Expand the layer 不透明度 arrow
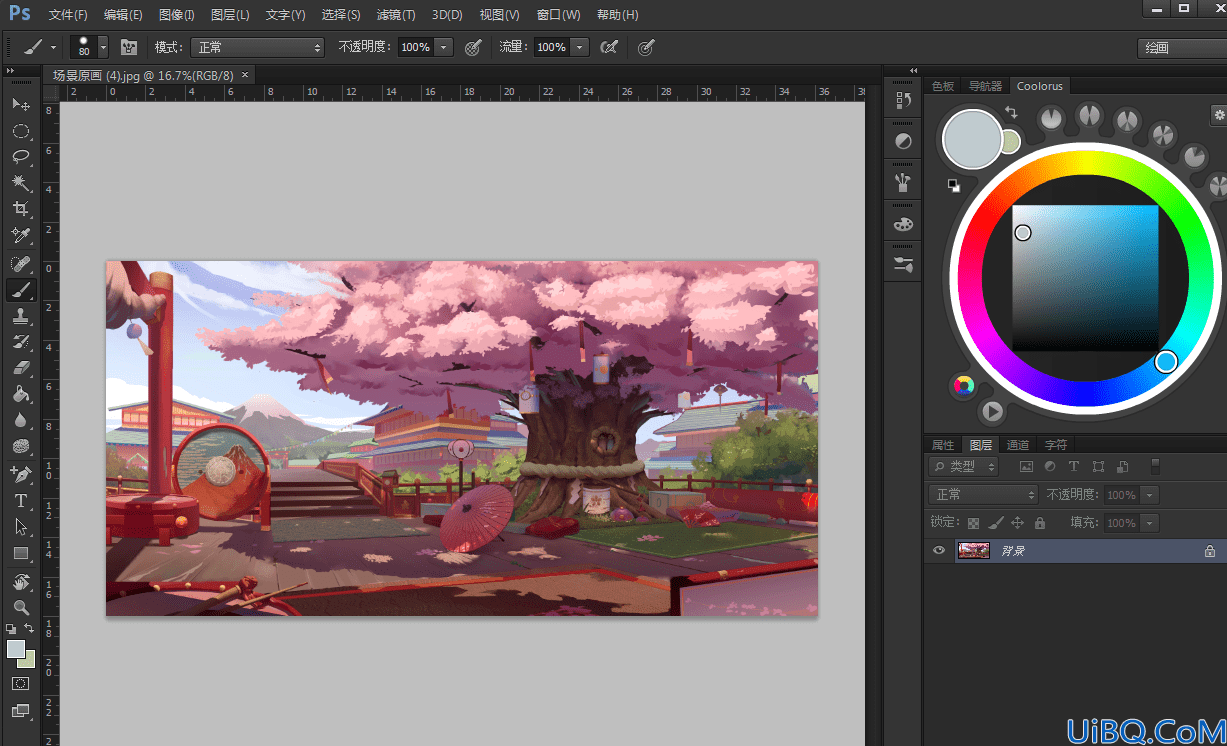This screenshot has width=1227, height=746. click(1150, 495)
